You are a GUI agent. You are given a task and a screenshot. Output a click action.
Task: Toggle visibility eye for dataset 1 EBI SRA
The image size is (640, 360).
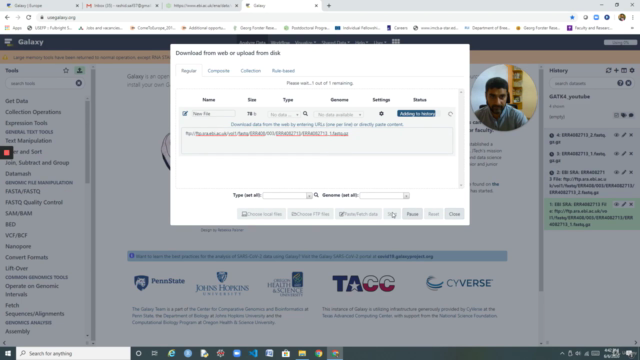616,204
